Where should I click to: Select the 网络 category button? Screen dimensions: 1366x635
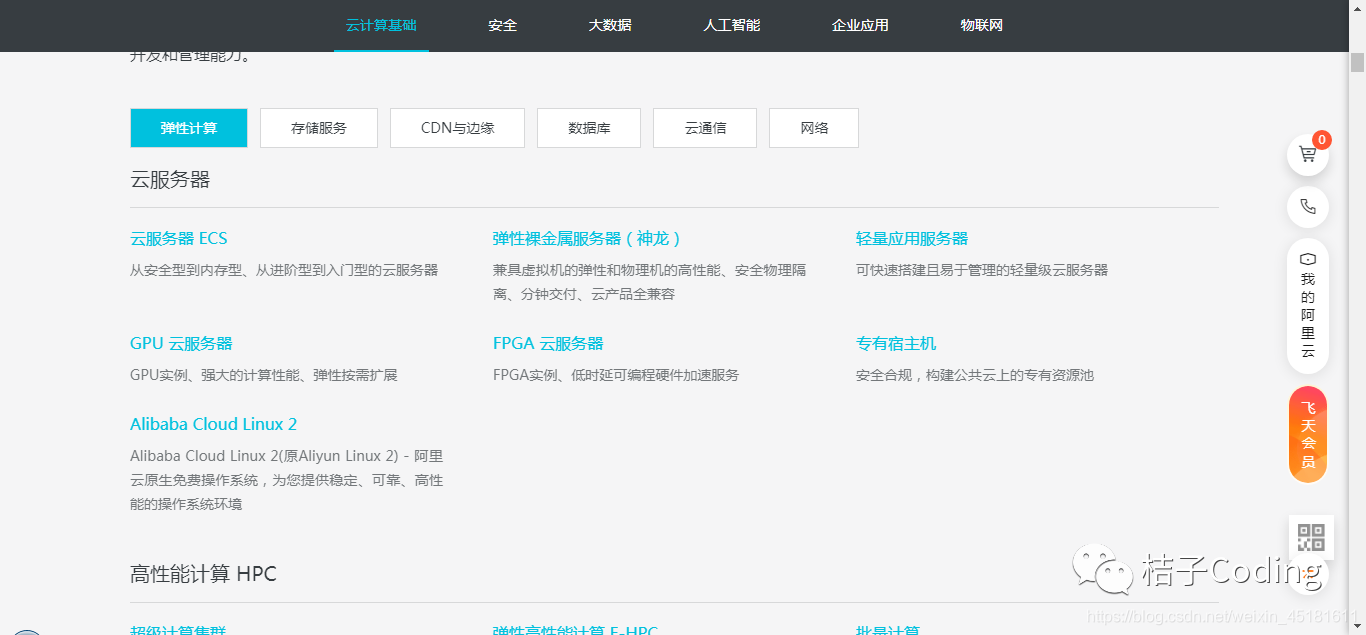pyautogui.click(x=814, y=128)
